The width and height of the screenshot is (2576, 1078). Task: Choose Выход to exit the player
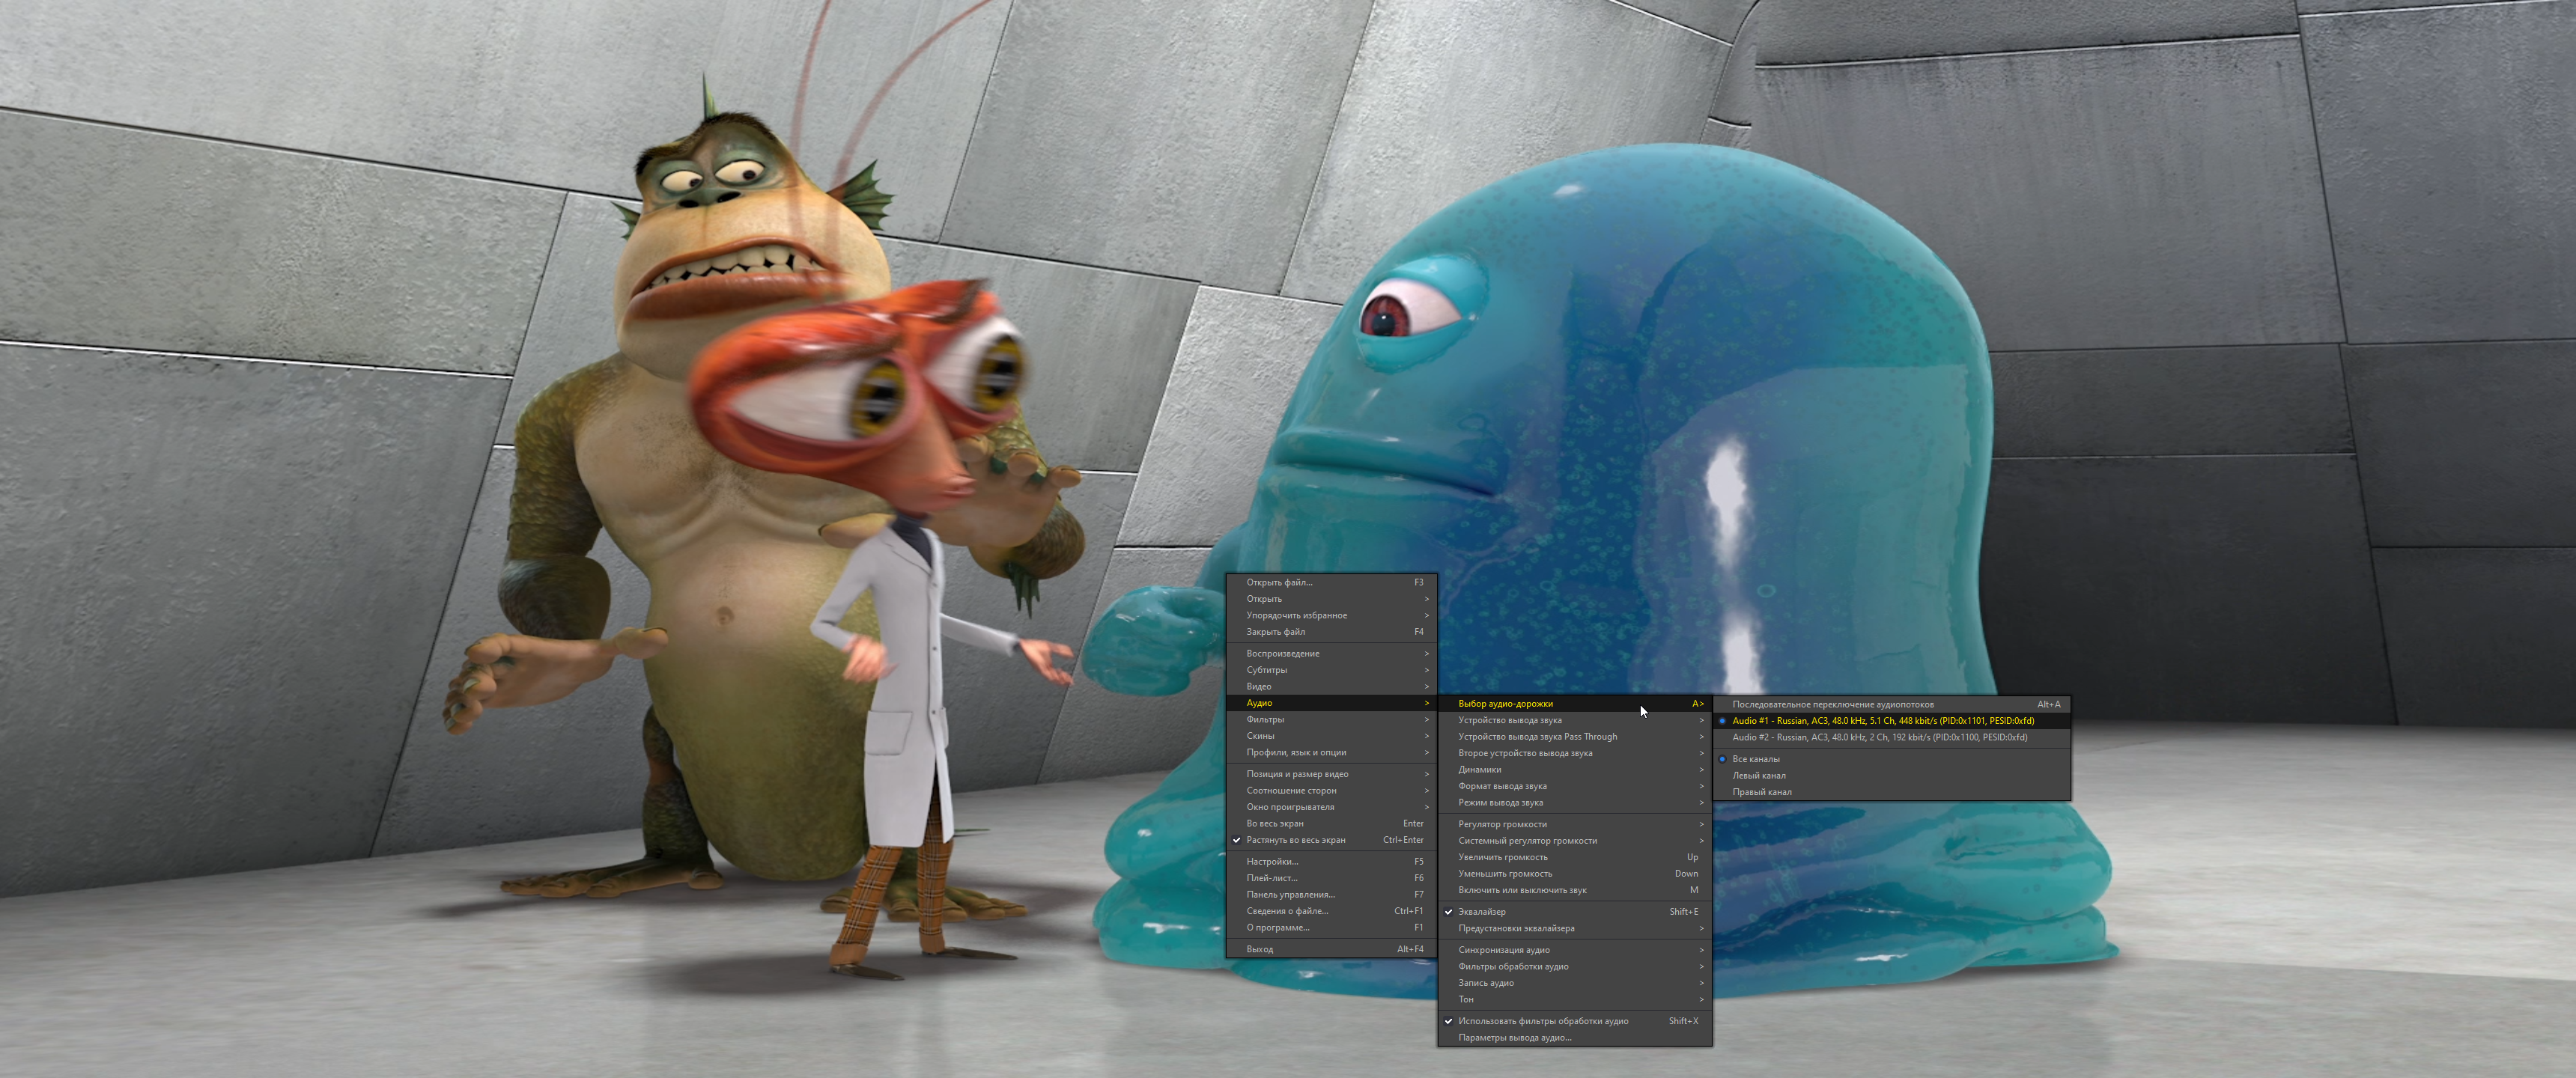click(1259, 949)
